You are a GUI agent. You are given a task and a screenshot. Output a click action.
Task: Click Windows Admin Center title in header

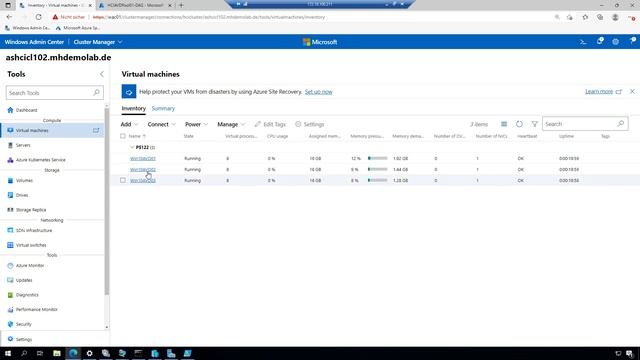point(34,42)
